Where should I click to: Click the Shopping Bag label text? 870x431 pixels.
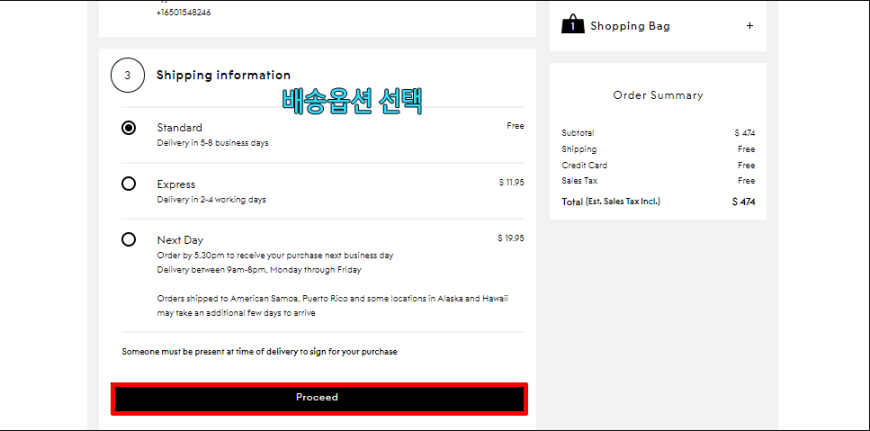(630, 26)
